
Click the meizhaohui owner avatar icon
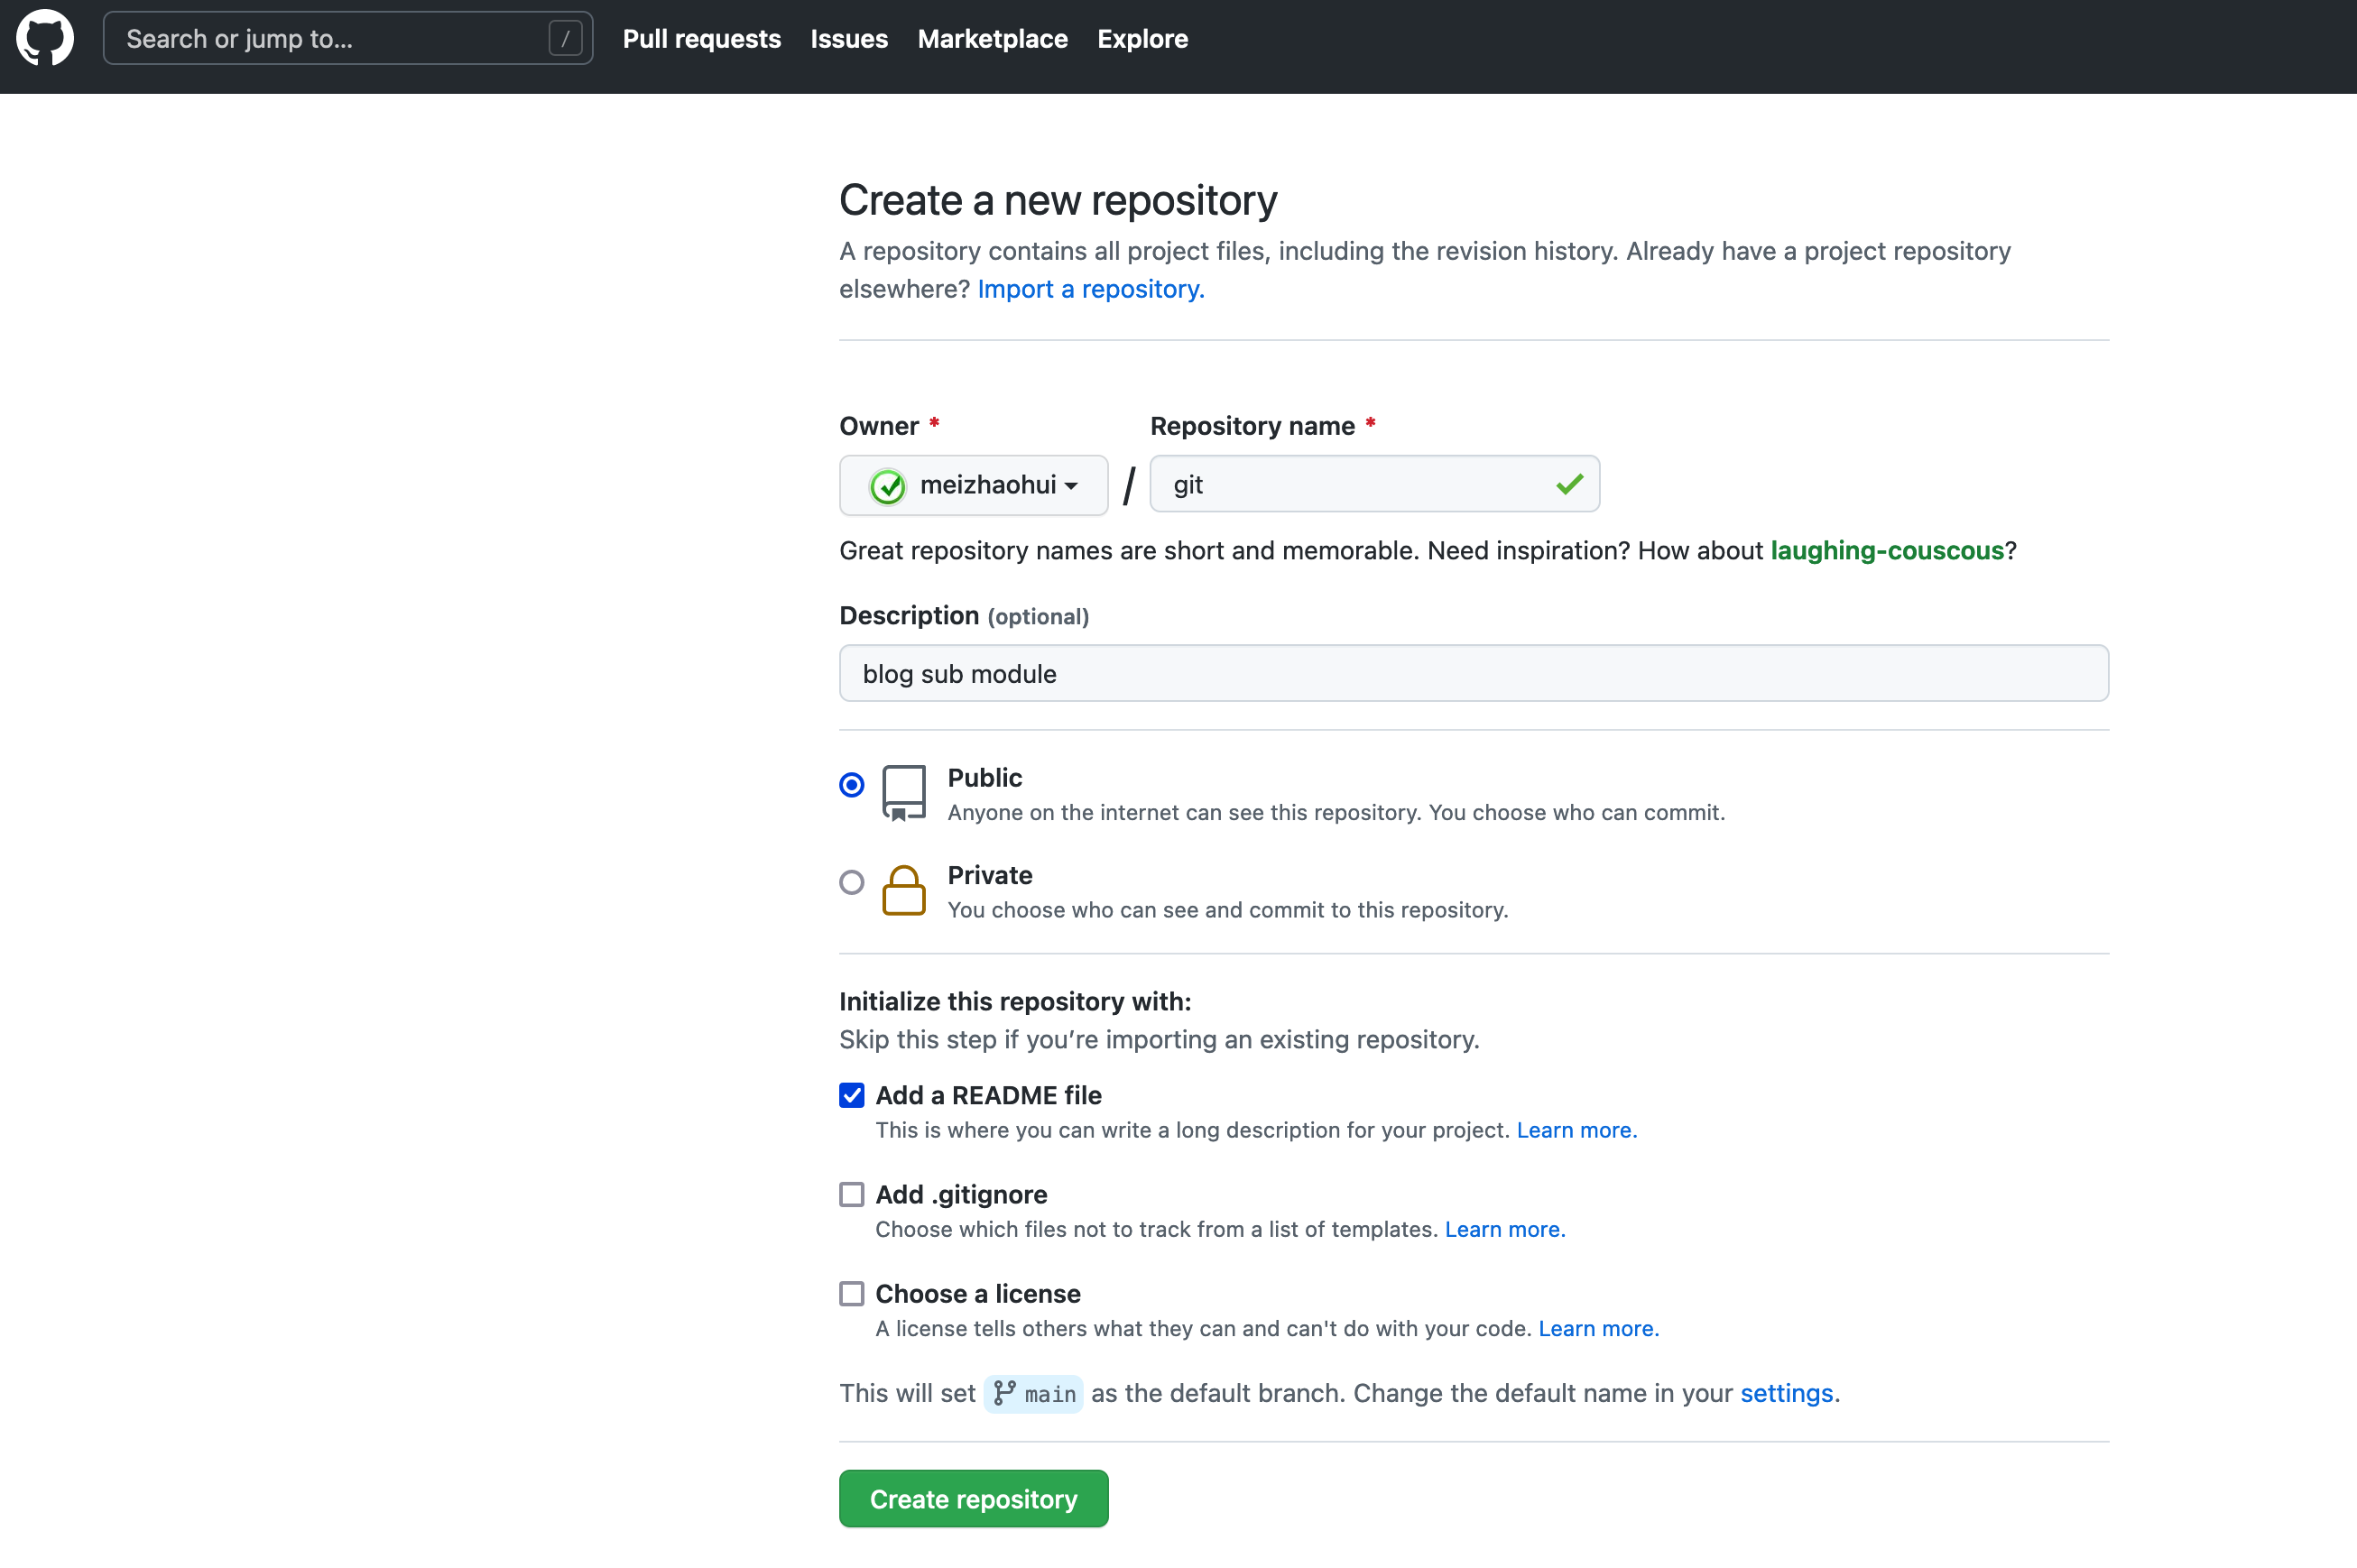(887, 486)
